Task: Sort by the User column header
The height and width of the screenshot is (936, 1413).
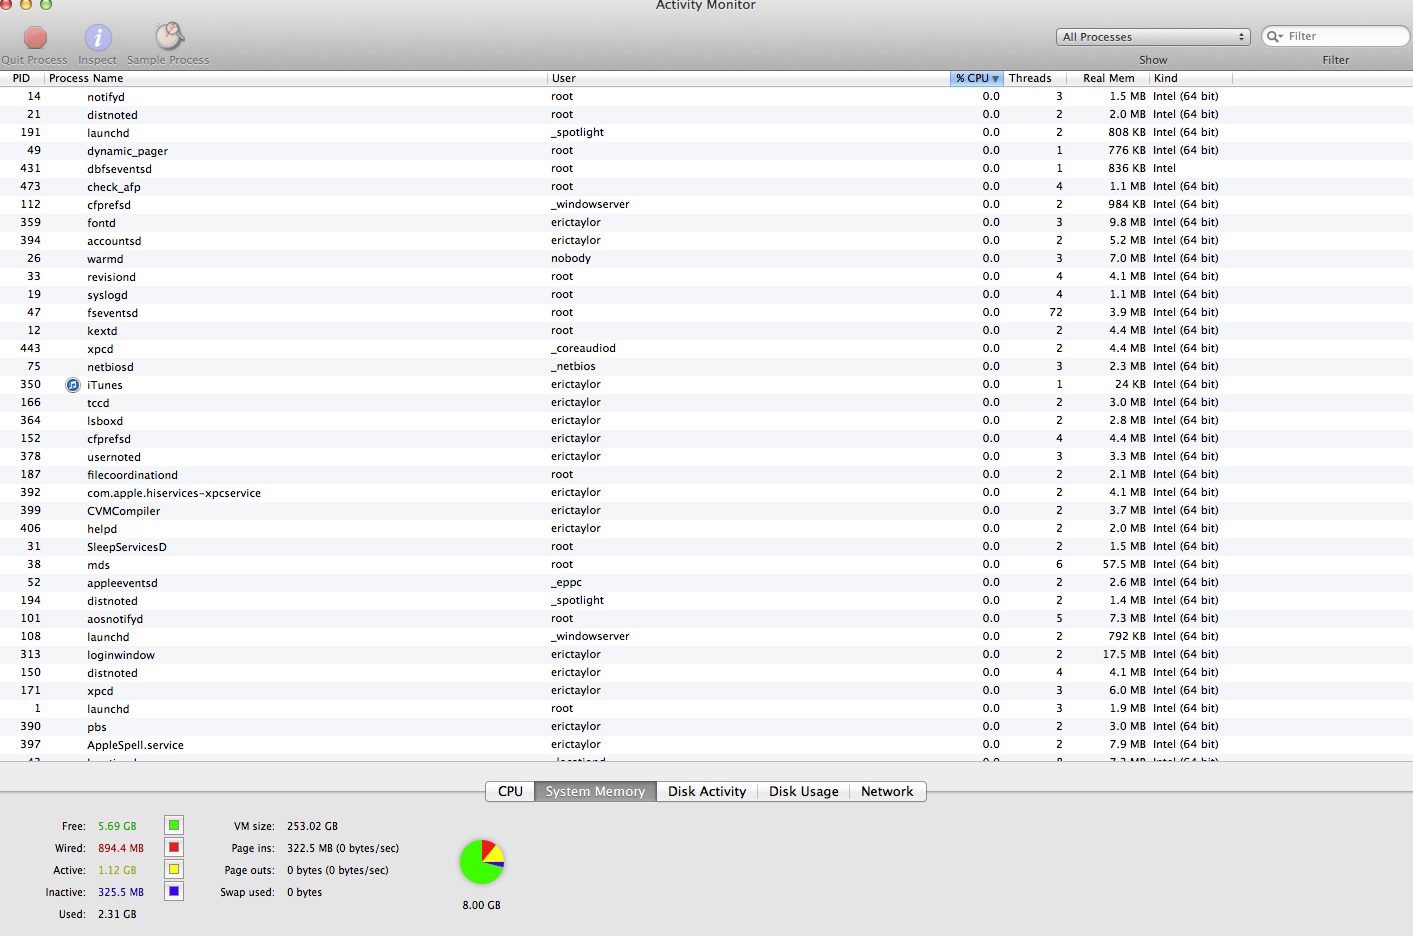Action: pos(748,78)
